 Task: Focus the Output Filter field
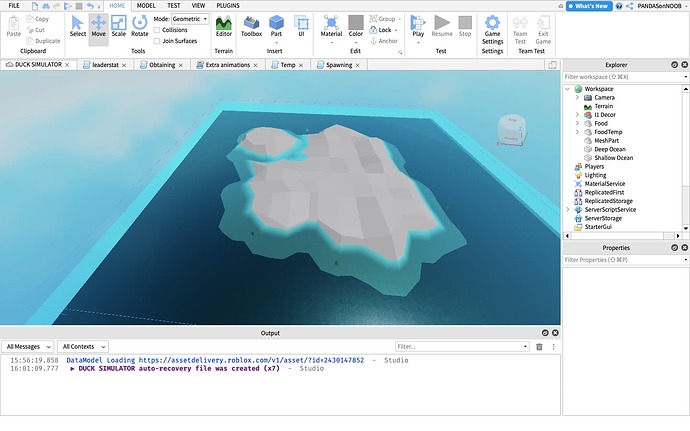pyautogui.click(x=461, y=346)
